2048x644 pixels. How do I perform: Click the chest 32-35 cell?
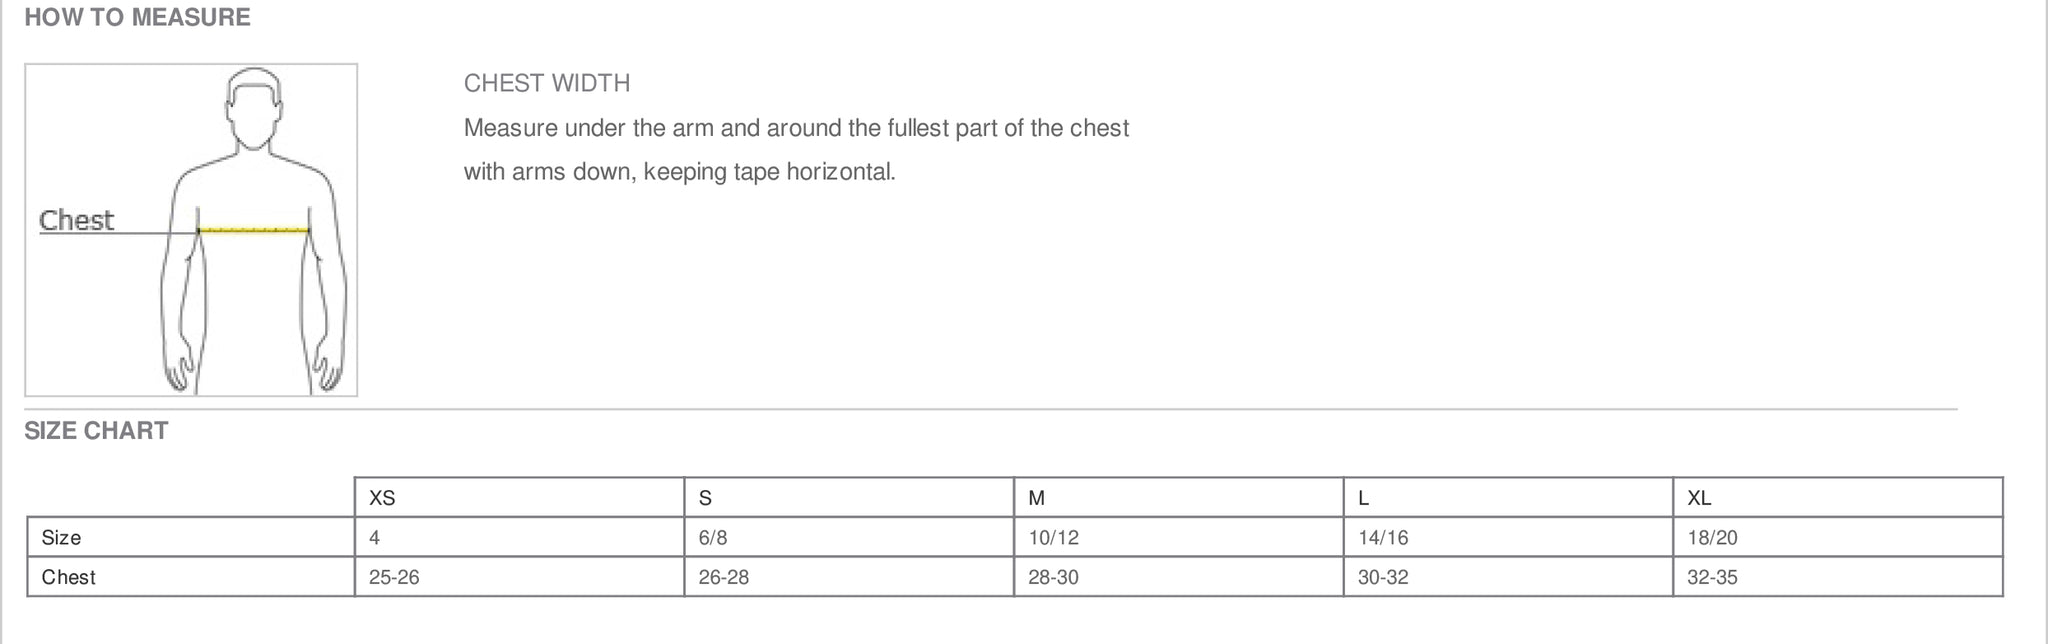pyautogui.click(x=1838, y=577)
